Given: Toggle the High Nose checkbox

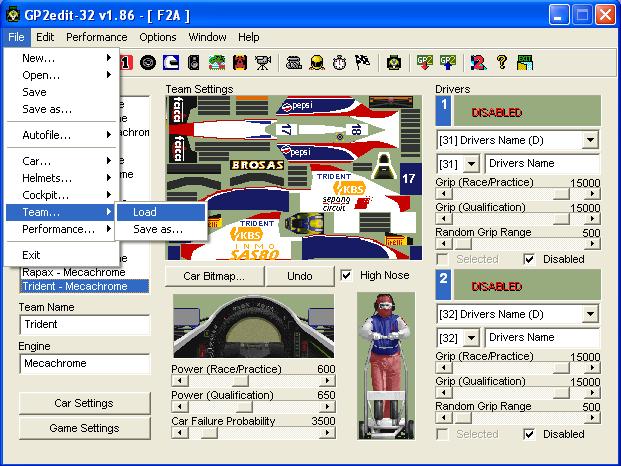Looking at the screenshot, I should (x=346, y=275).
